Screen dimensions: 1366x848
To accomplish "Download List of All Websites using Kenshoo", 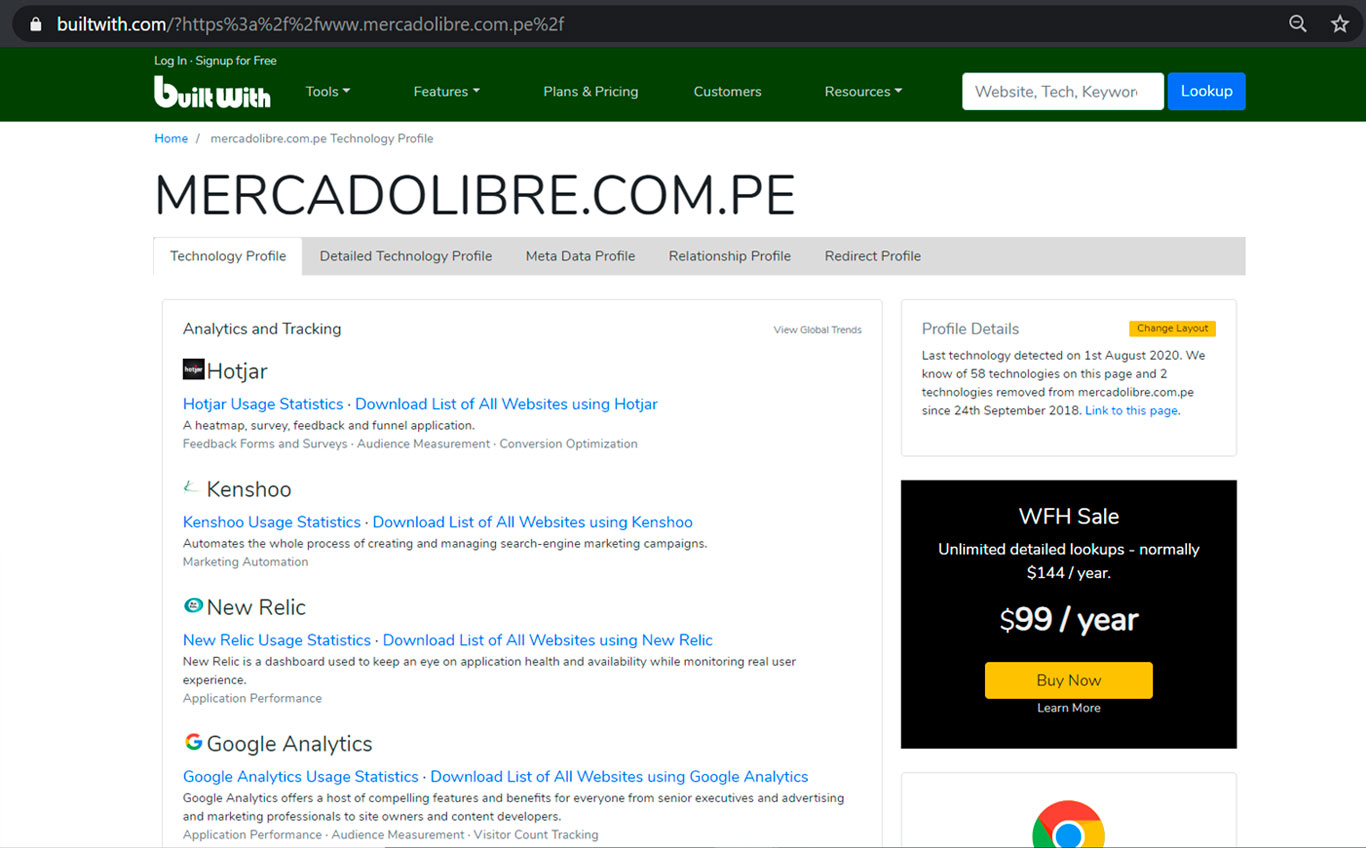I will (x=533, y=522).
